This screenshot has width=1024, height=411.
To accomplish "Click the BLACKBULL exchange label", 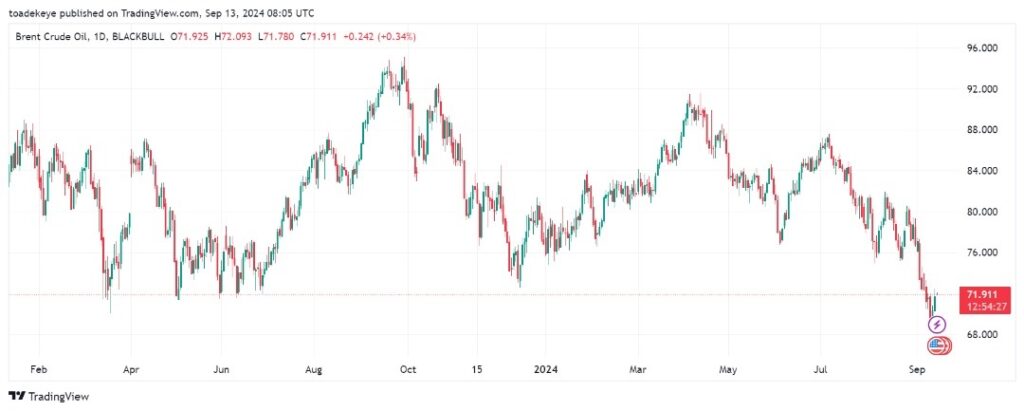I will [x=142, y=37].
